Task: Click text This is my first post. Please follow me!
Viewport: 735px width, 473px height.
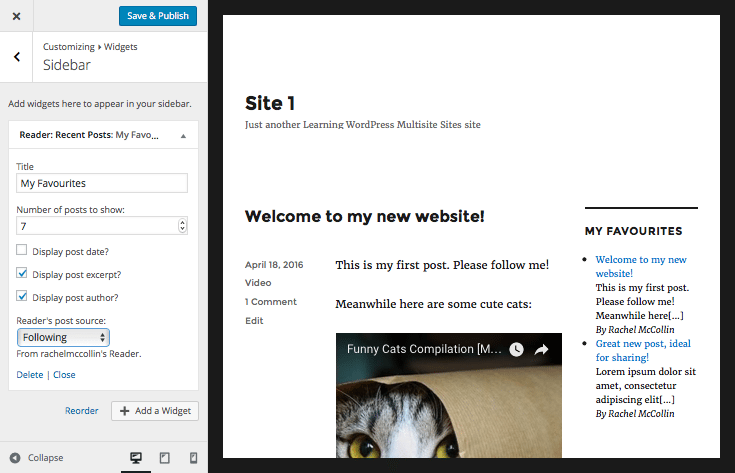Action: (442, 265)
